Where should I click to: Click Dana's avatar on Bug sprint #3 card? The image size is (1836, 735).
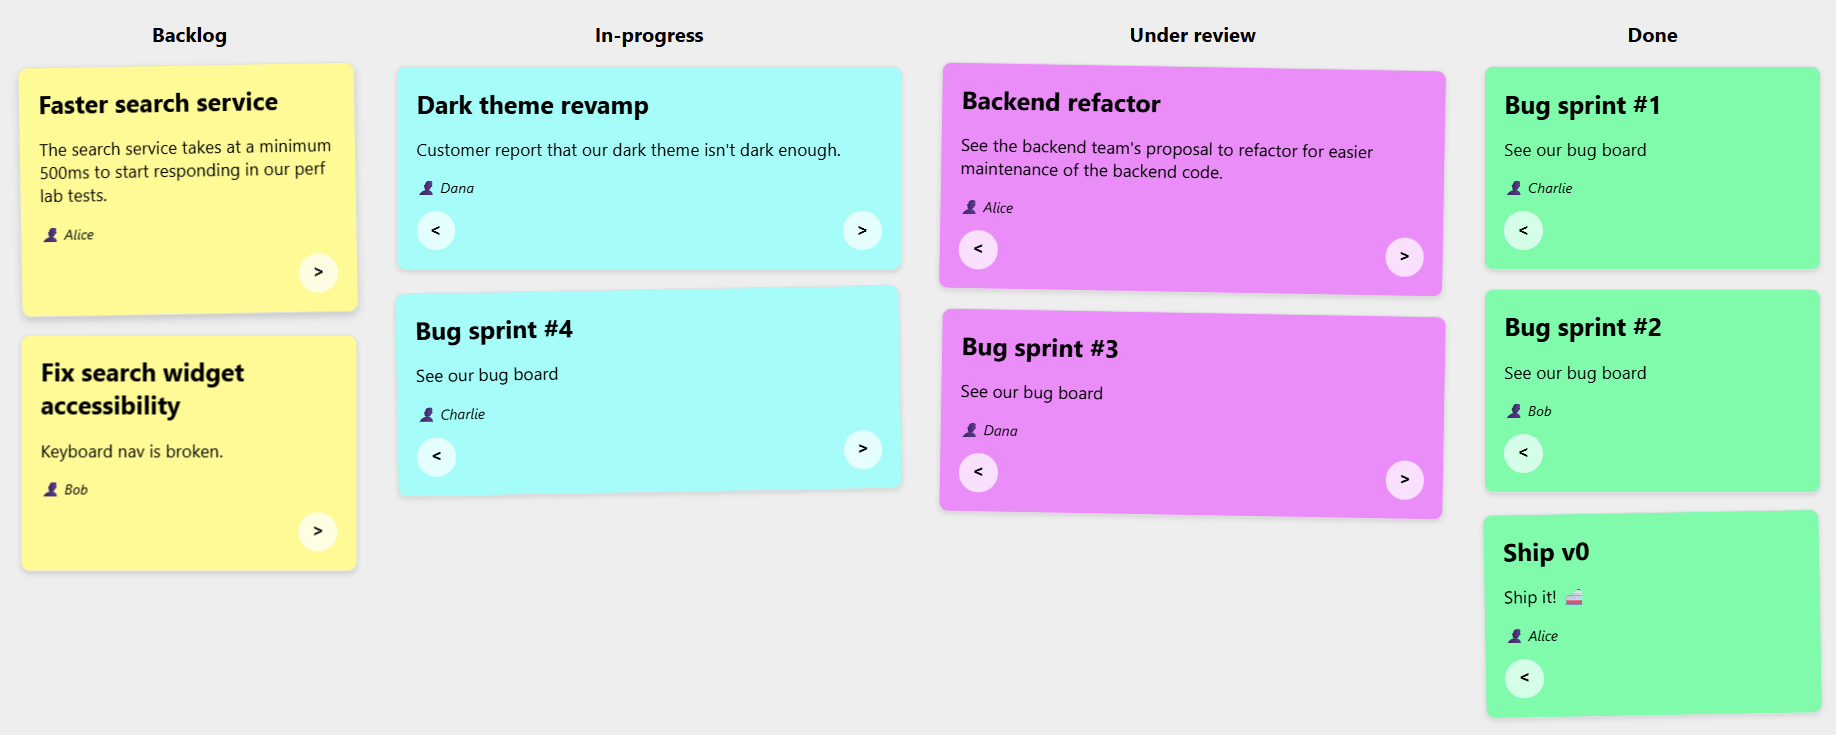tap(969, 430)
